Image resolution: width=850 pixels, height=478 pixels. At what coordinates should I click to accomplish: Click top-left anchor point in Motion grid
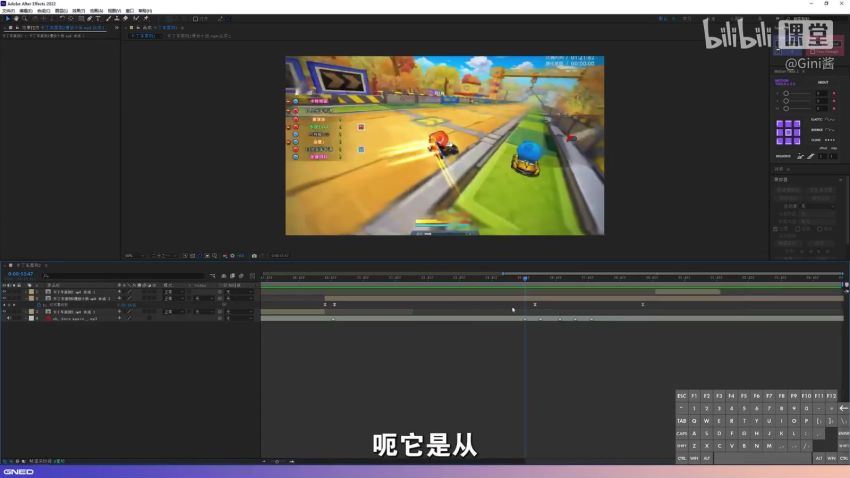tap(780, 124)
